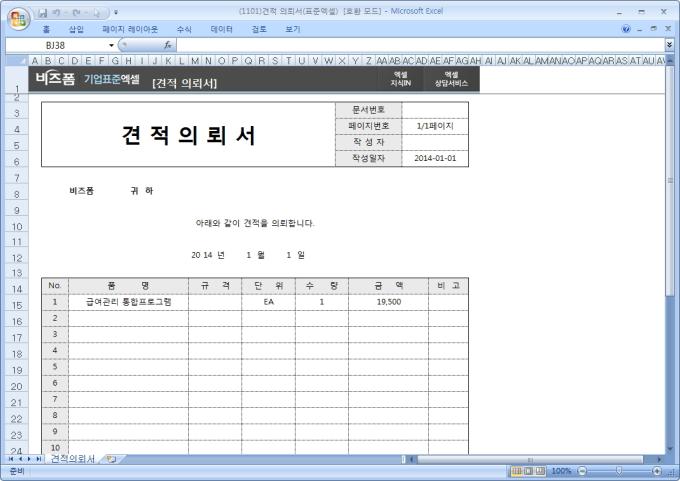Open the 홈 ribbon tab
This screenshot has height=481, width=680.
click(x=46, y=29)
